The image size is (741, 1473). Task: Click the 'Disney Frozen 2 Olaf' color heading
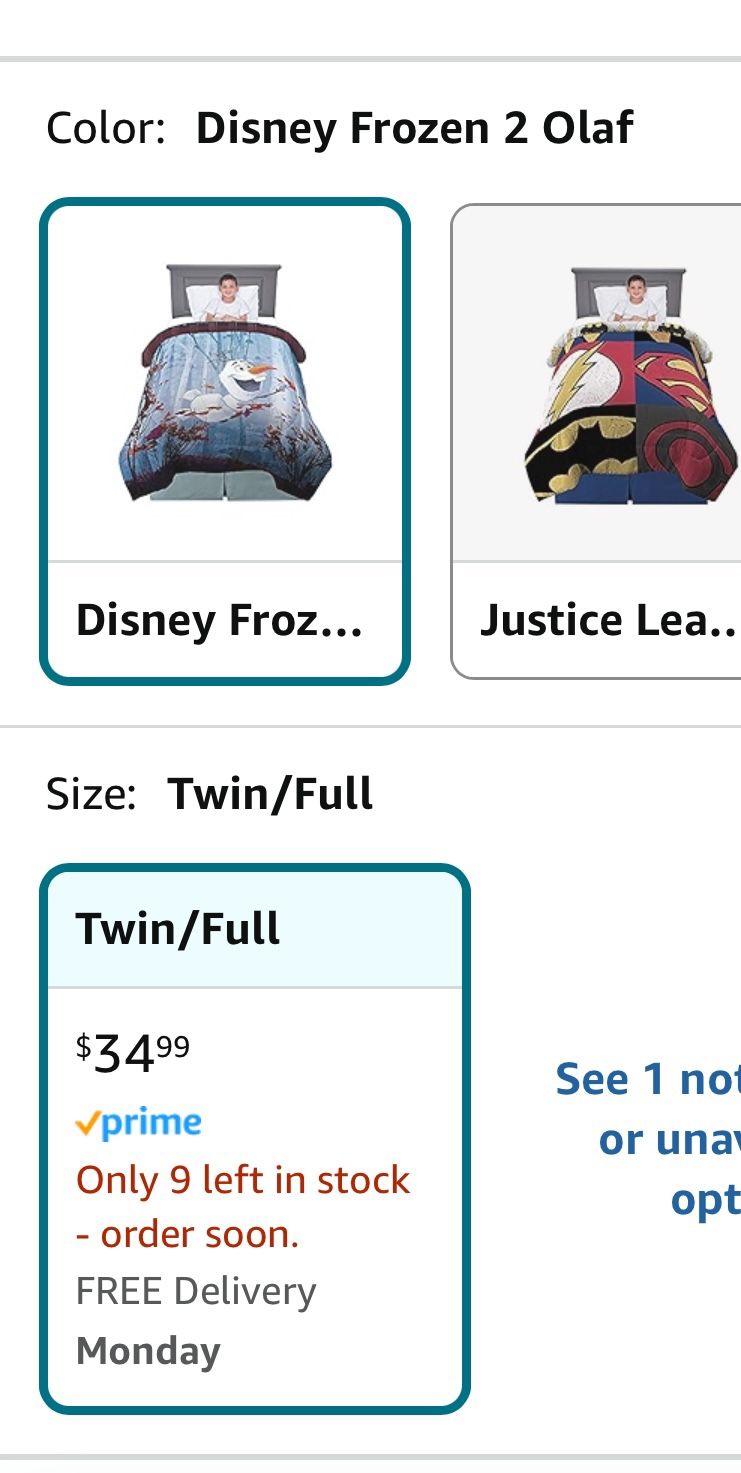coord(414,129)
